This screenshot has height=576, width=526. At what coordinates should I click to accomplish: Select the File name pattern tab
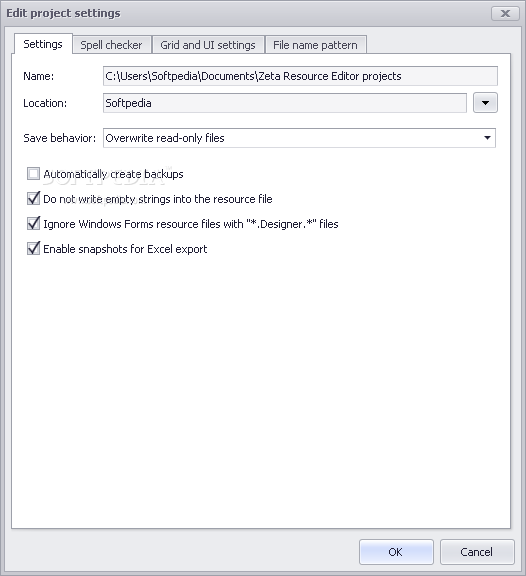tap(315, 45)
